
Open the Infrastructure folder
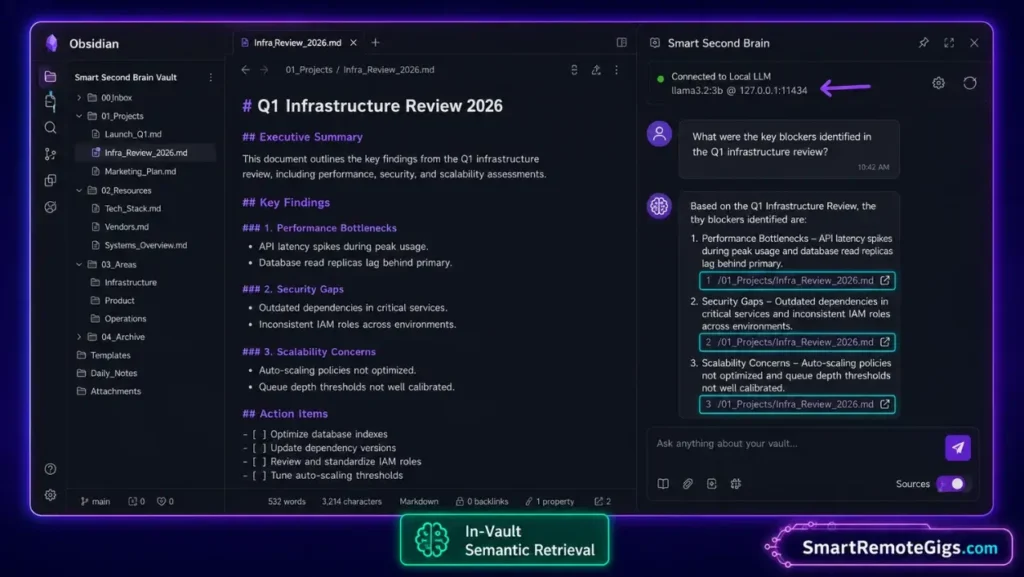(x=130, y=282)
